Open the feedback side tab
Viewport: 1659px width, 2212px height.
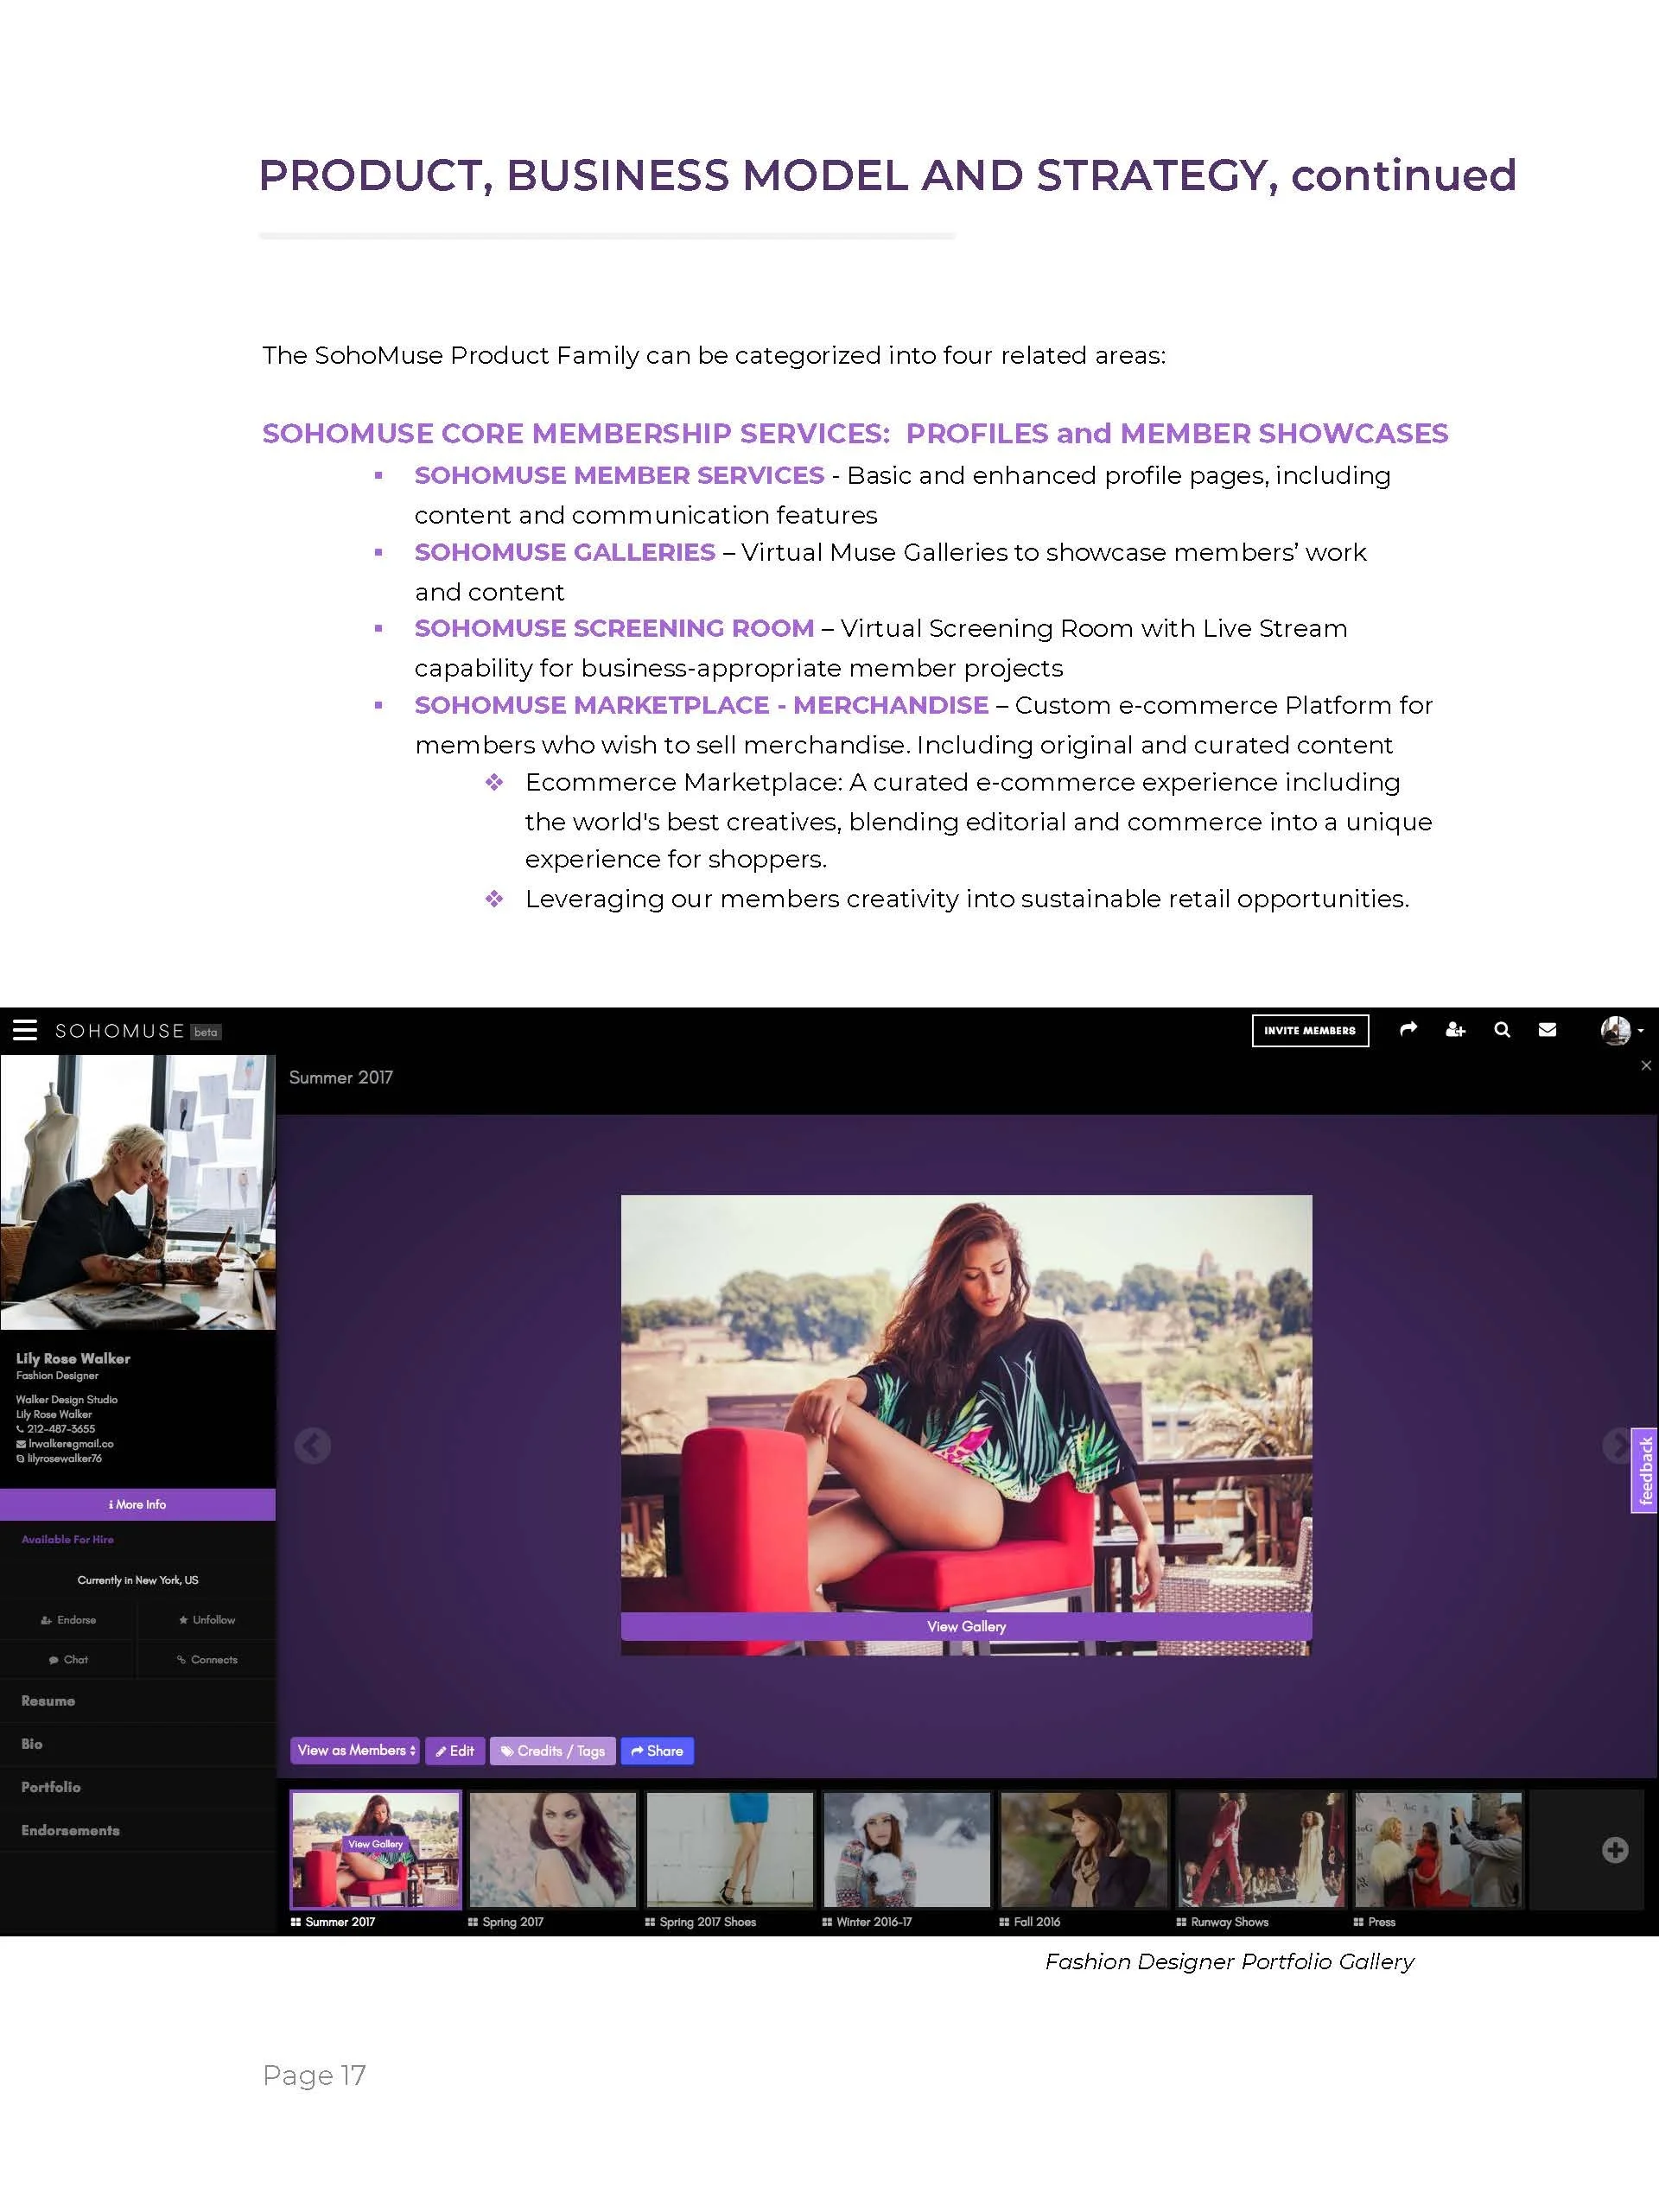click(1644, 1470)
